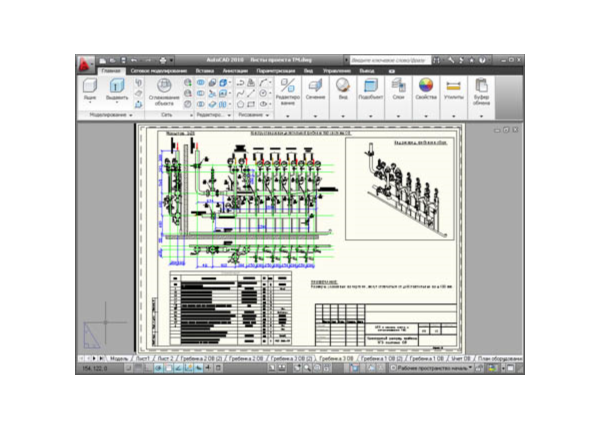Image resolution: width=600 pixels, height=428 pixels.
Task: Click the New file icon in quick access toolbar
Action: pyautogui.click(x=103, y=60)
